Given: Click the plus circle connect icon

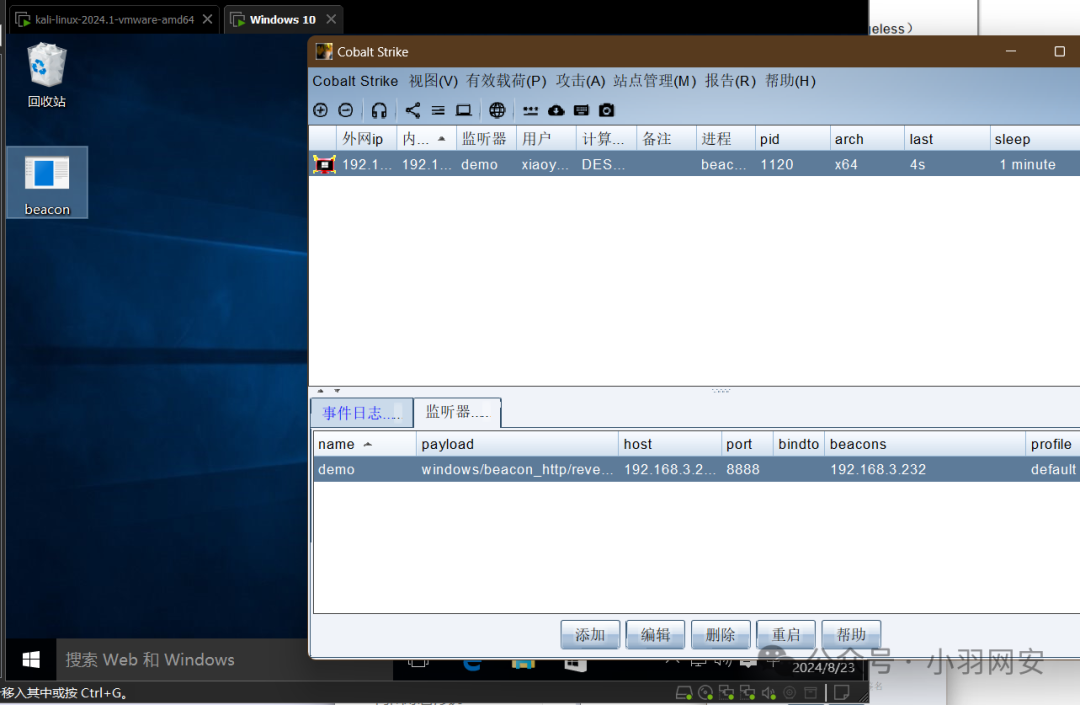Looking at the screenshot, I should (320, 110).
